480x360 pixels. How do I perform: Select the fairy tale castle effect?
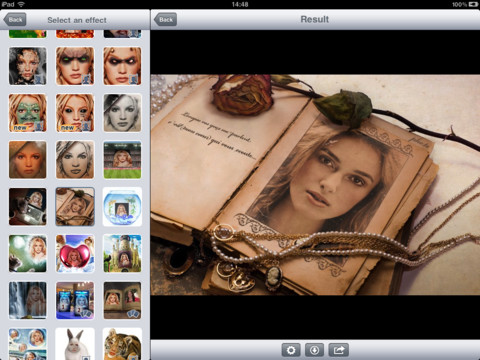click(122, 254)
